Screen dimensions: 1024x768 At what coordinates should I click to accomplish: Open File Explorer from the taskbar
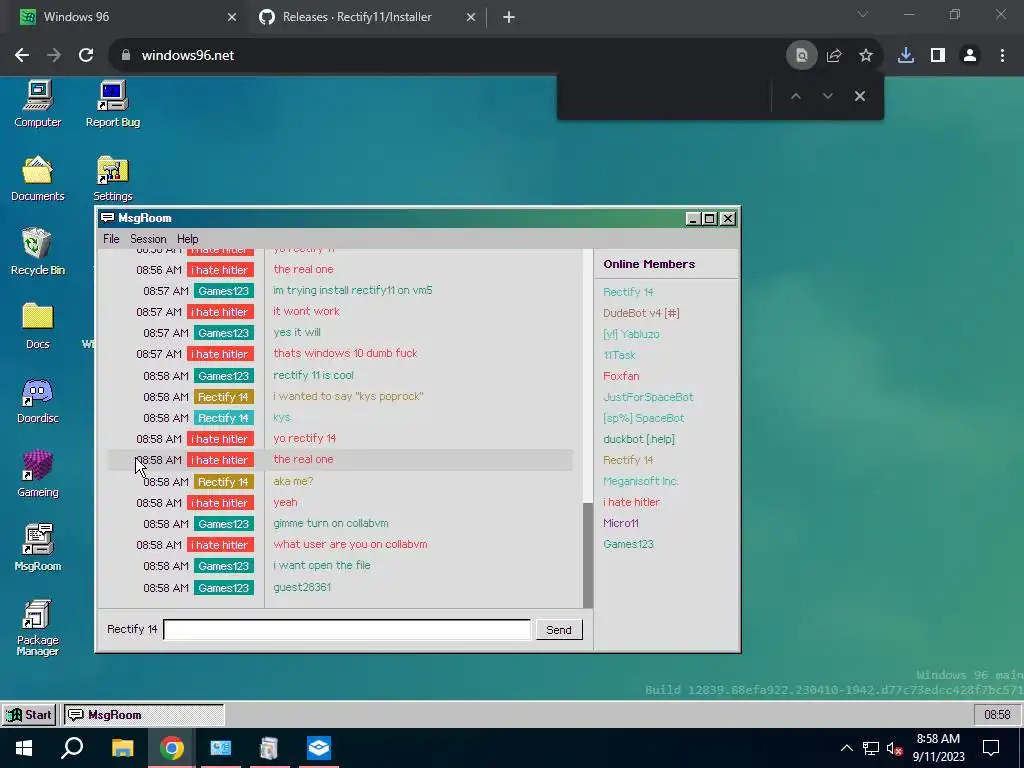tap(122, 748)
